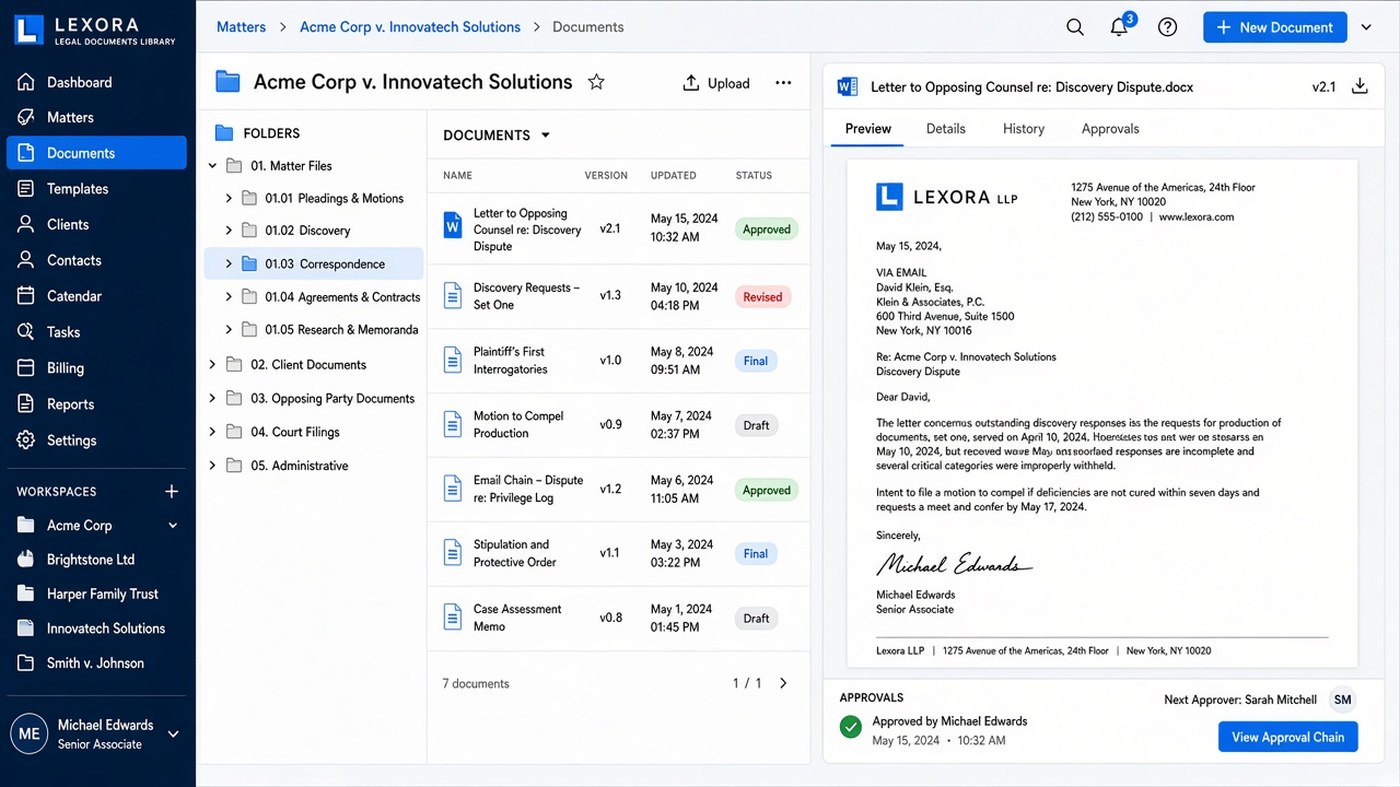Expand the Acme Corp workspace chevron

(173, 525)
